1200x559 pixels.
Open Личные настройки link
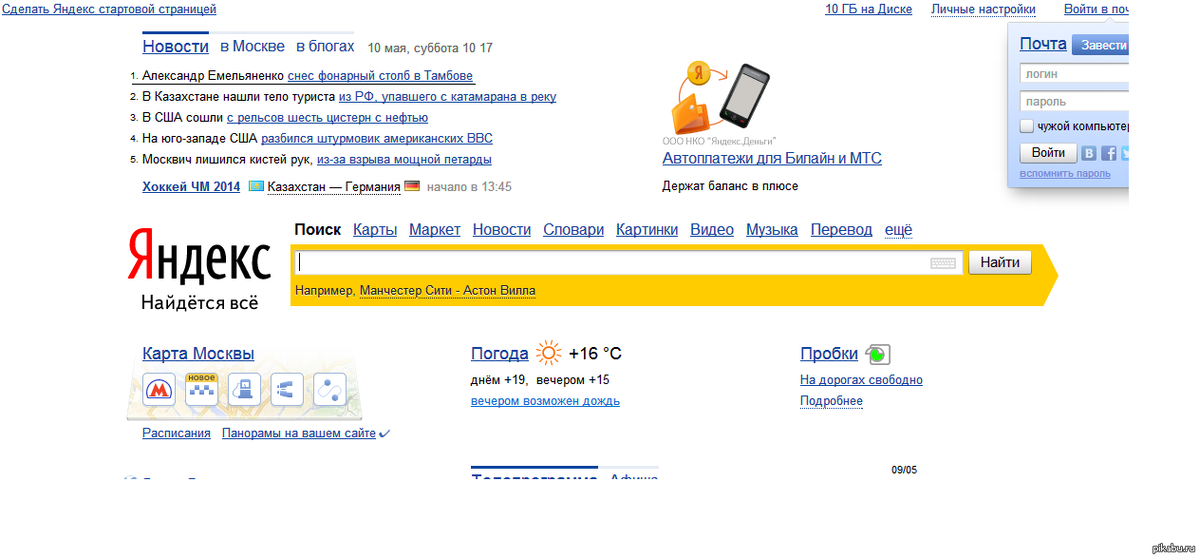click(983, 9)
